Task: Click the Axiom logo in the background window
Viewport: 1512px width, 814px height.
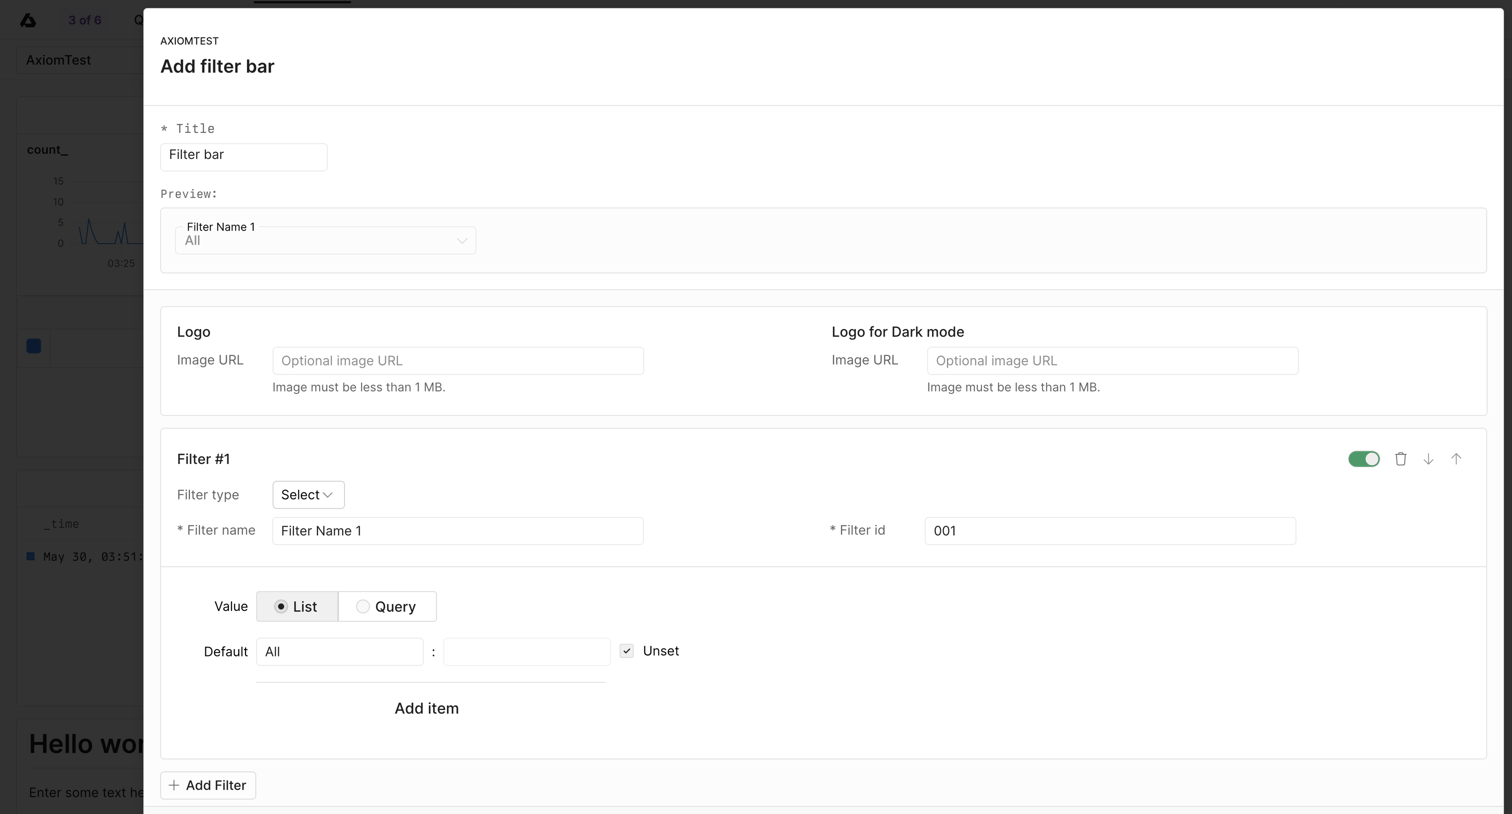Action: click(x=28, y=20)
